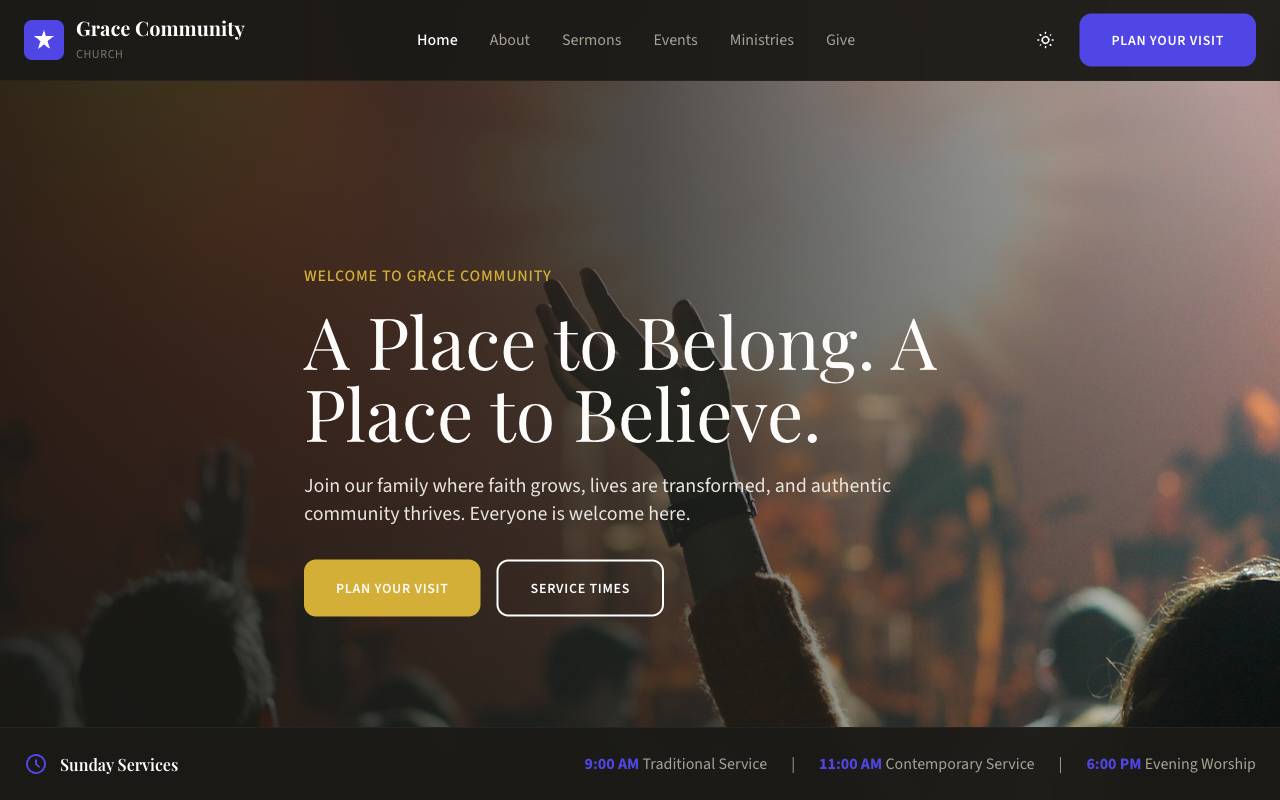Viewport: 1280px width, 800px height.
Task: Click the Welcome to Grace Community tagline
Action: [x=428, y=276]
